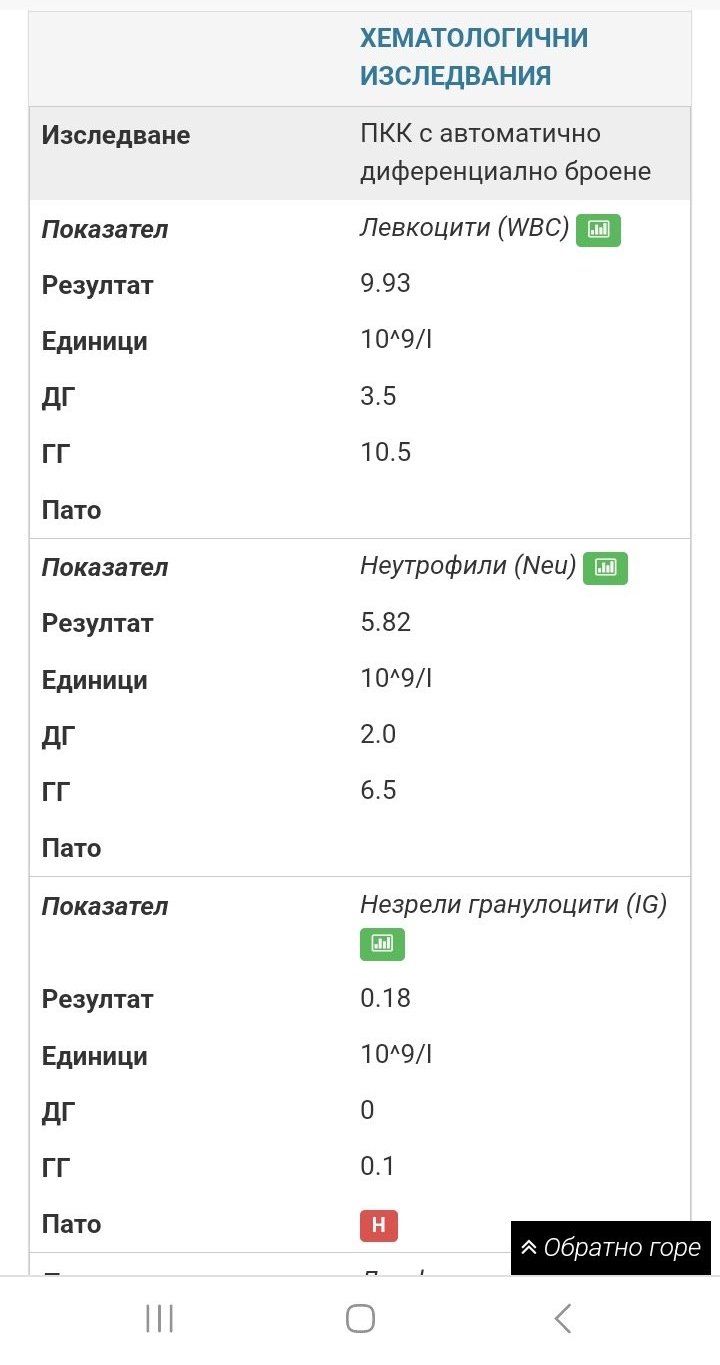Tap the red H pathology flag
Image resolution: width=720 pixels, height=1365 pixels.
pyautogui.click(x=379, y=1225)
